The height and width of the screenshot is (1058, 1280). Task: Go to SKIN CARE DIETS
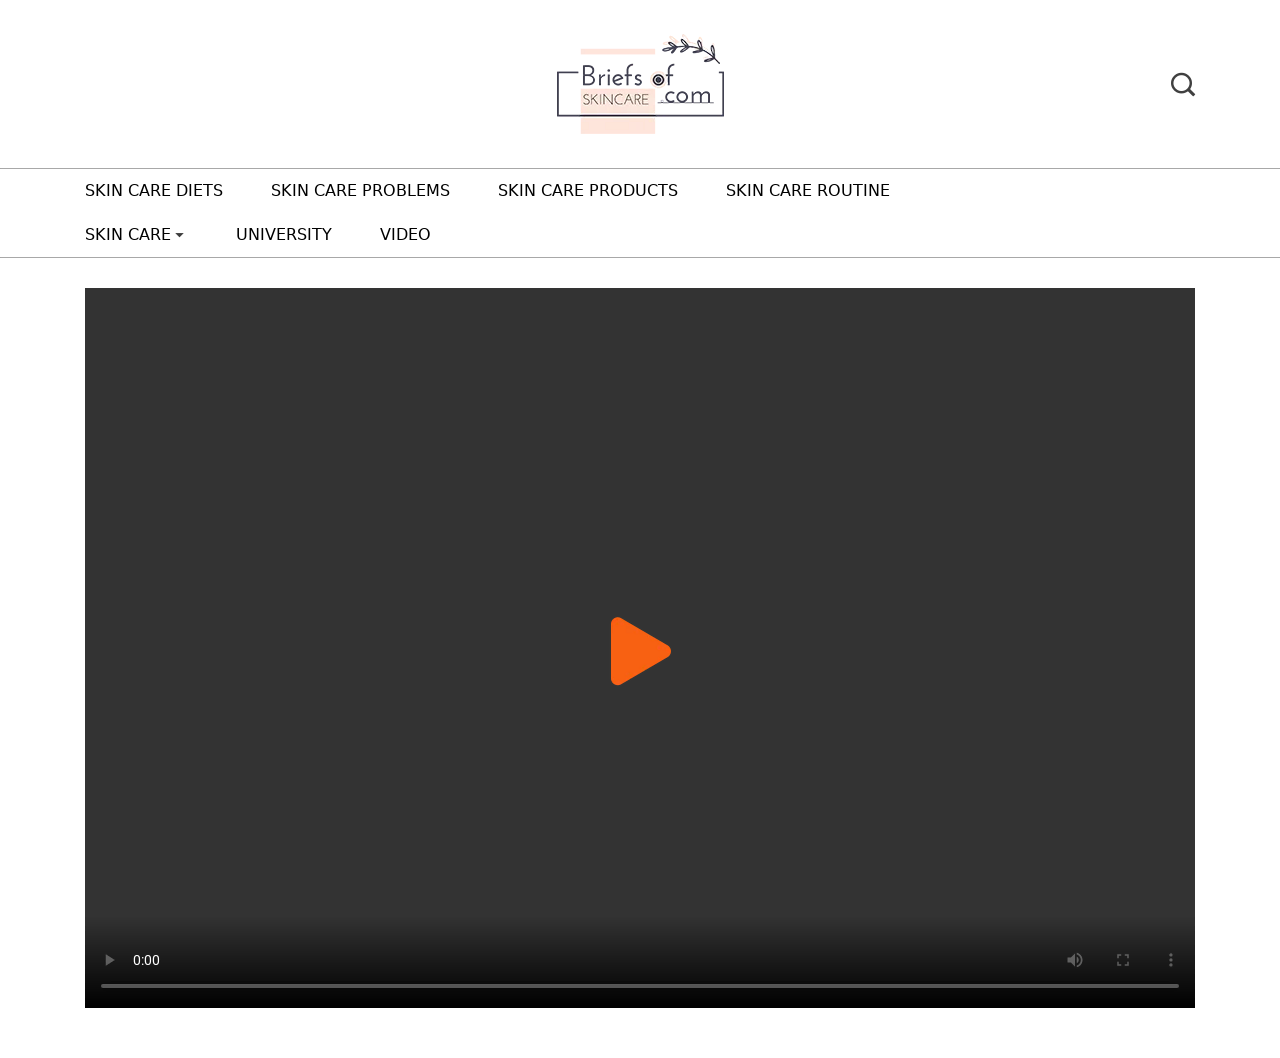click(x=154, y=191)
